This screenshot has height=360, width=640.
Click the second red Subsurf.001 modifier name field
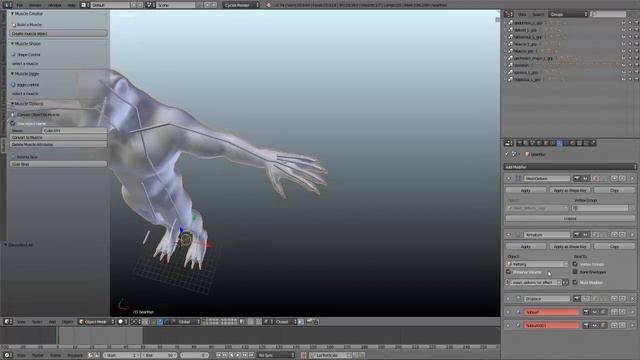point(551,325)
